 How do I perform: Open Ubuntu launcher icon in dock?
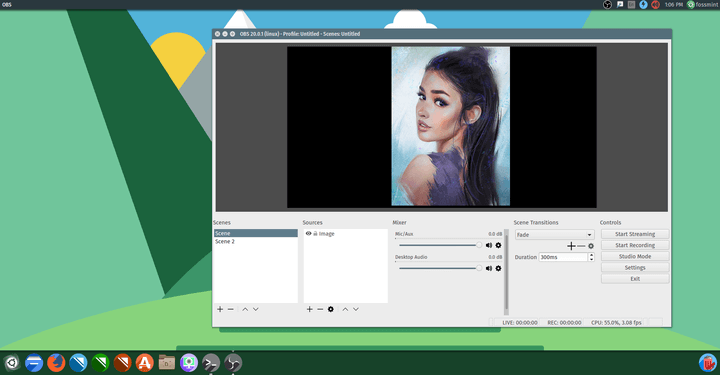(x=11, y=363)
